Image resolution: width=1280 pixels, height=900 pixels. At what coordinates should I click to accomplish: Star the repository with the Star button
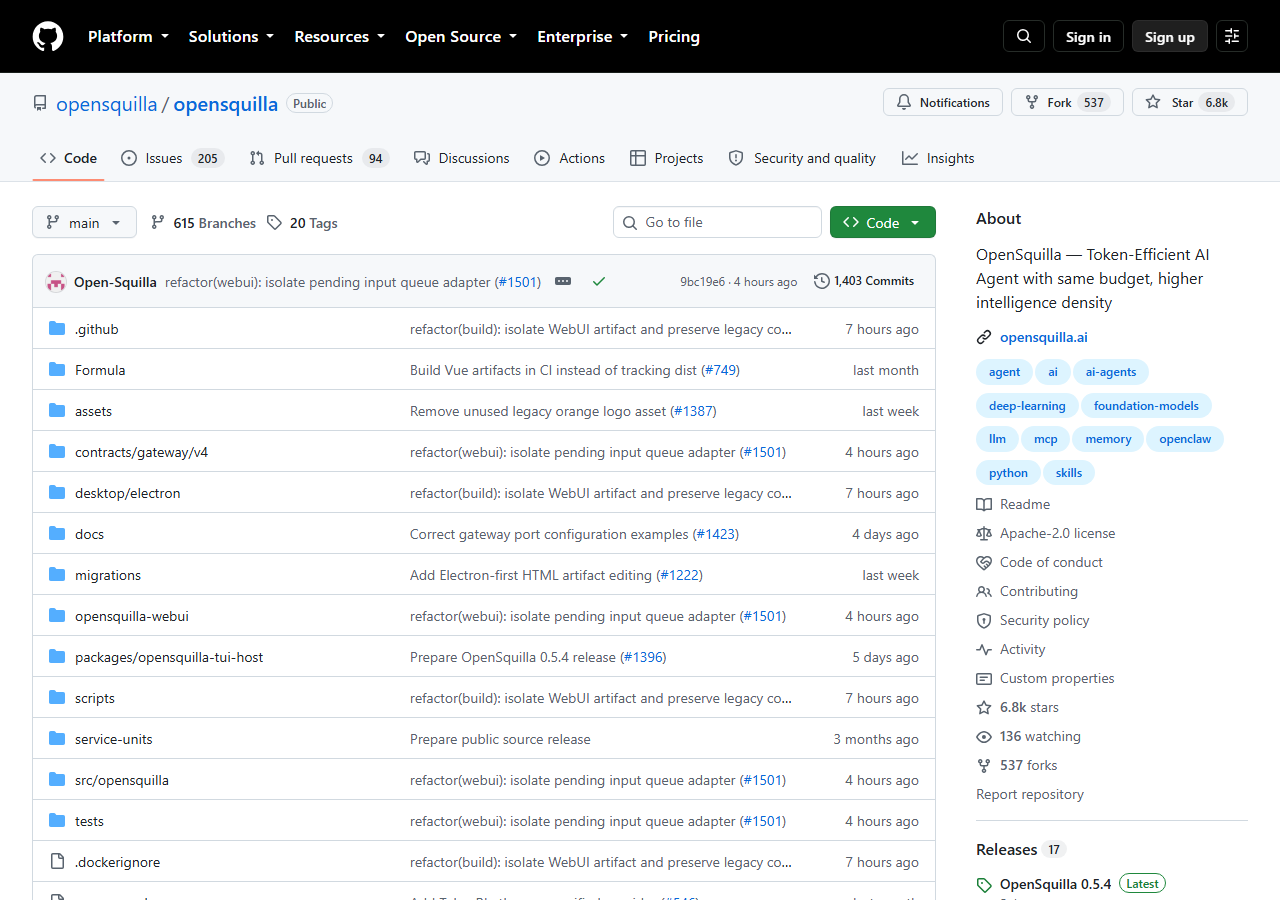tap(1190, 102)
